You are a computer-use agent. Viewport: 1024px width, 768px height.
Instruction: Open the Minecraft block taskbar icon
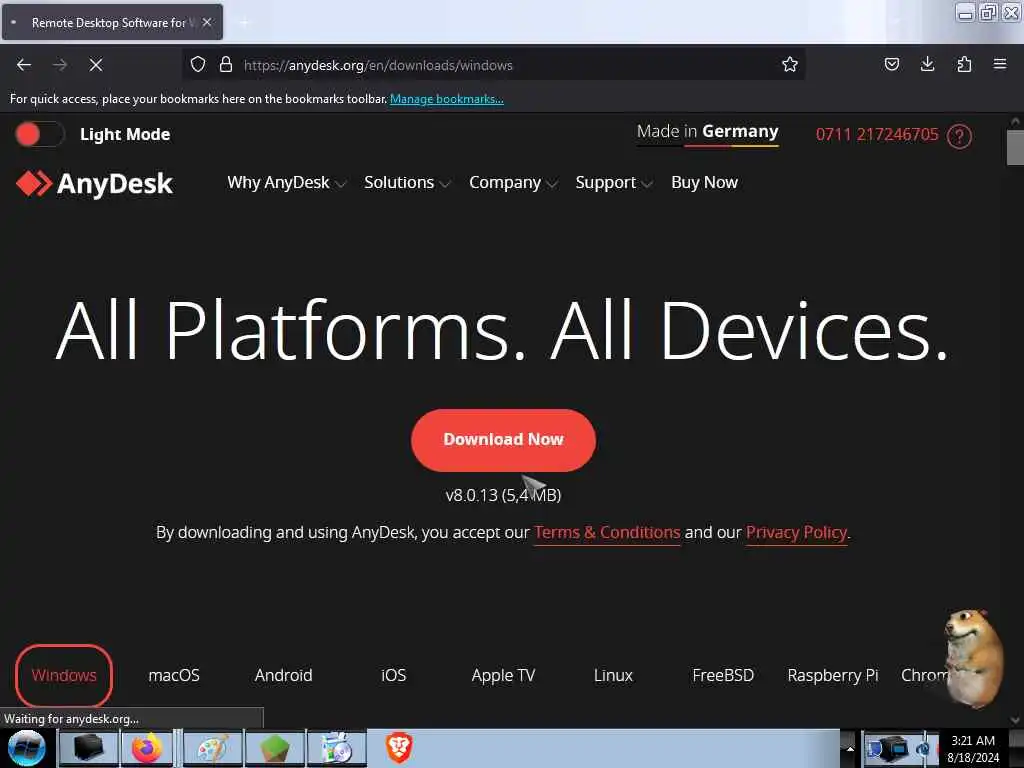[x=275, y=748]
